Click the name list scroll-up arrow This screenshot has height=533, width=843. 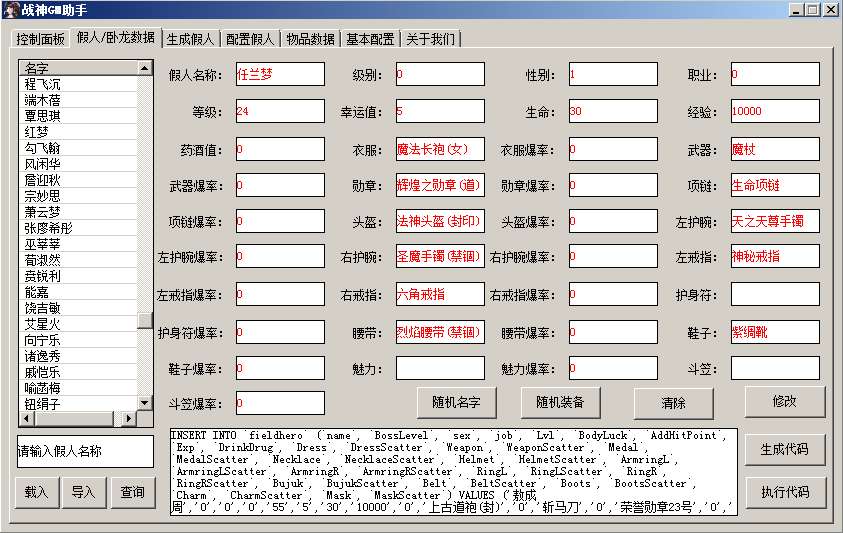145,68
